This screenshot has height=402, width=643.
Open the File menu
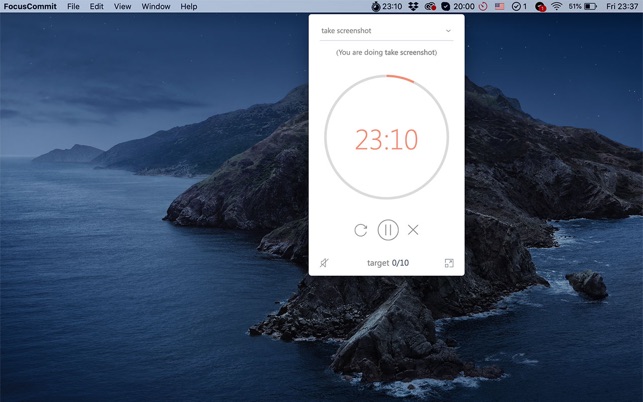pyautogui.click(x=73, y=7)
